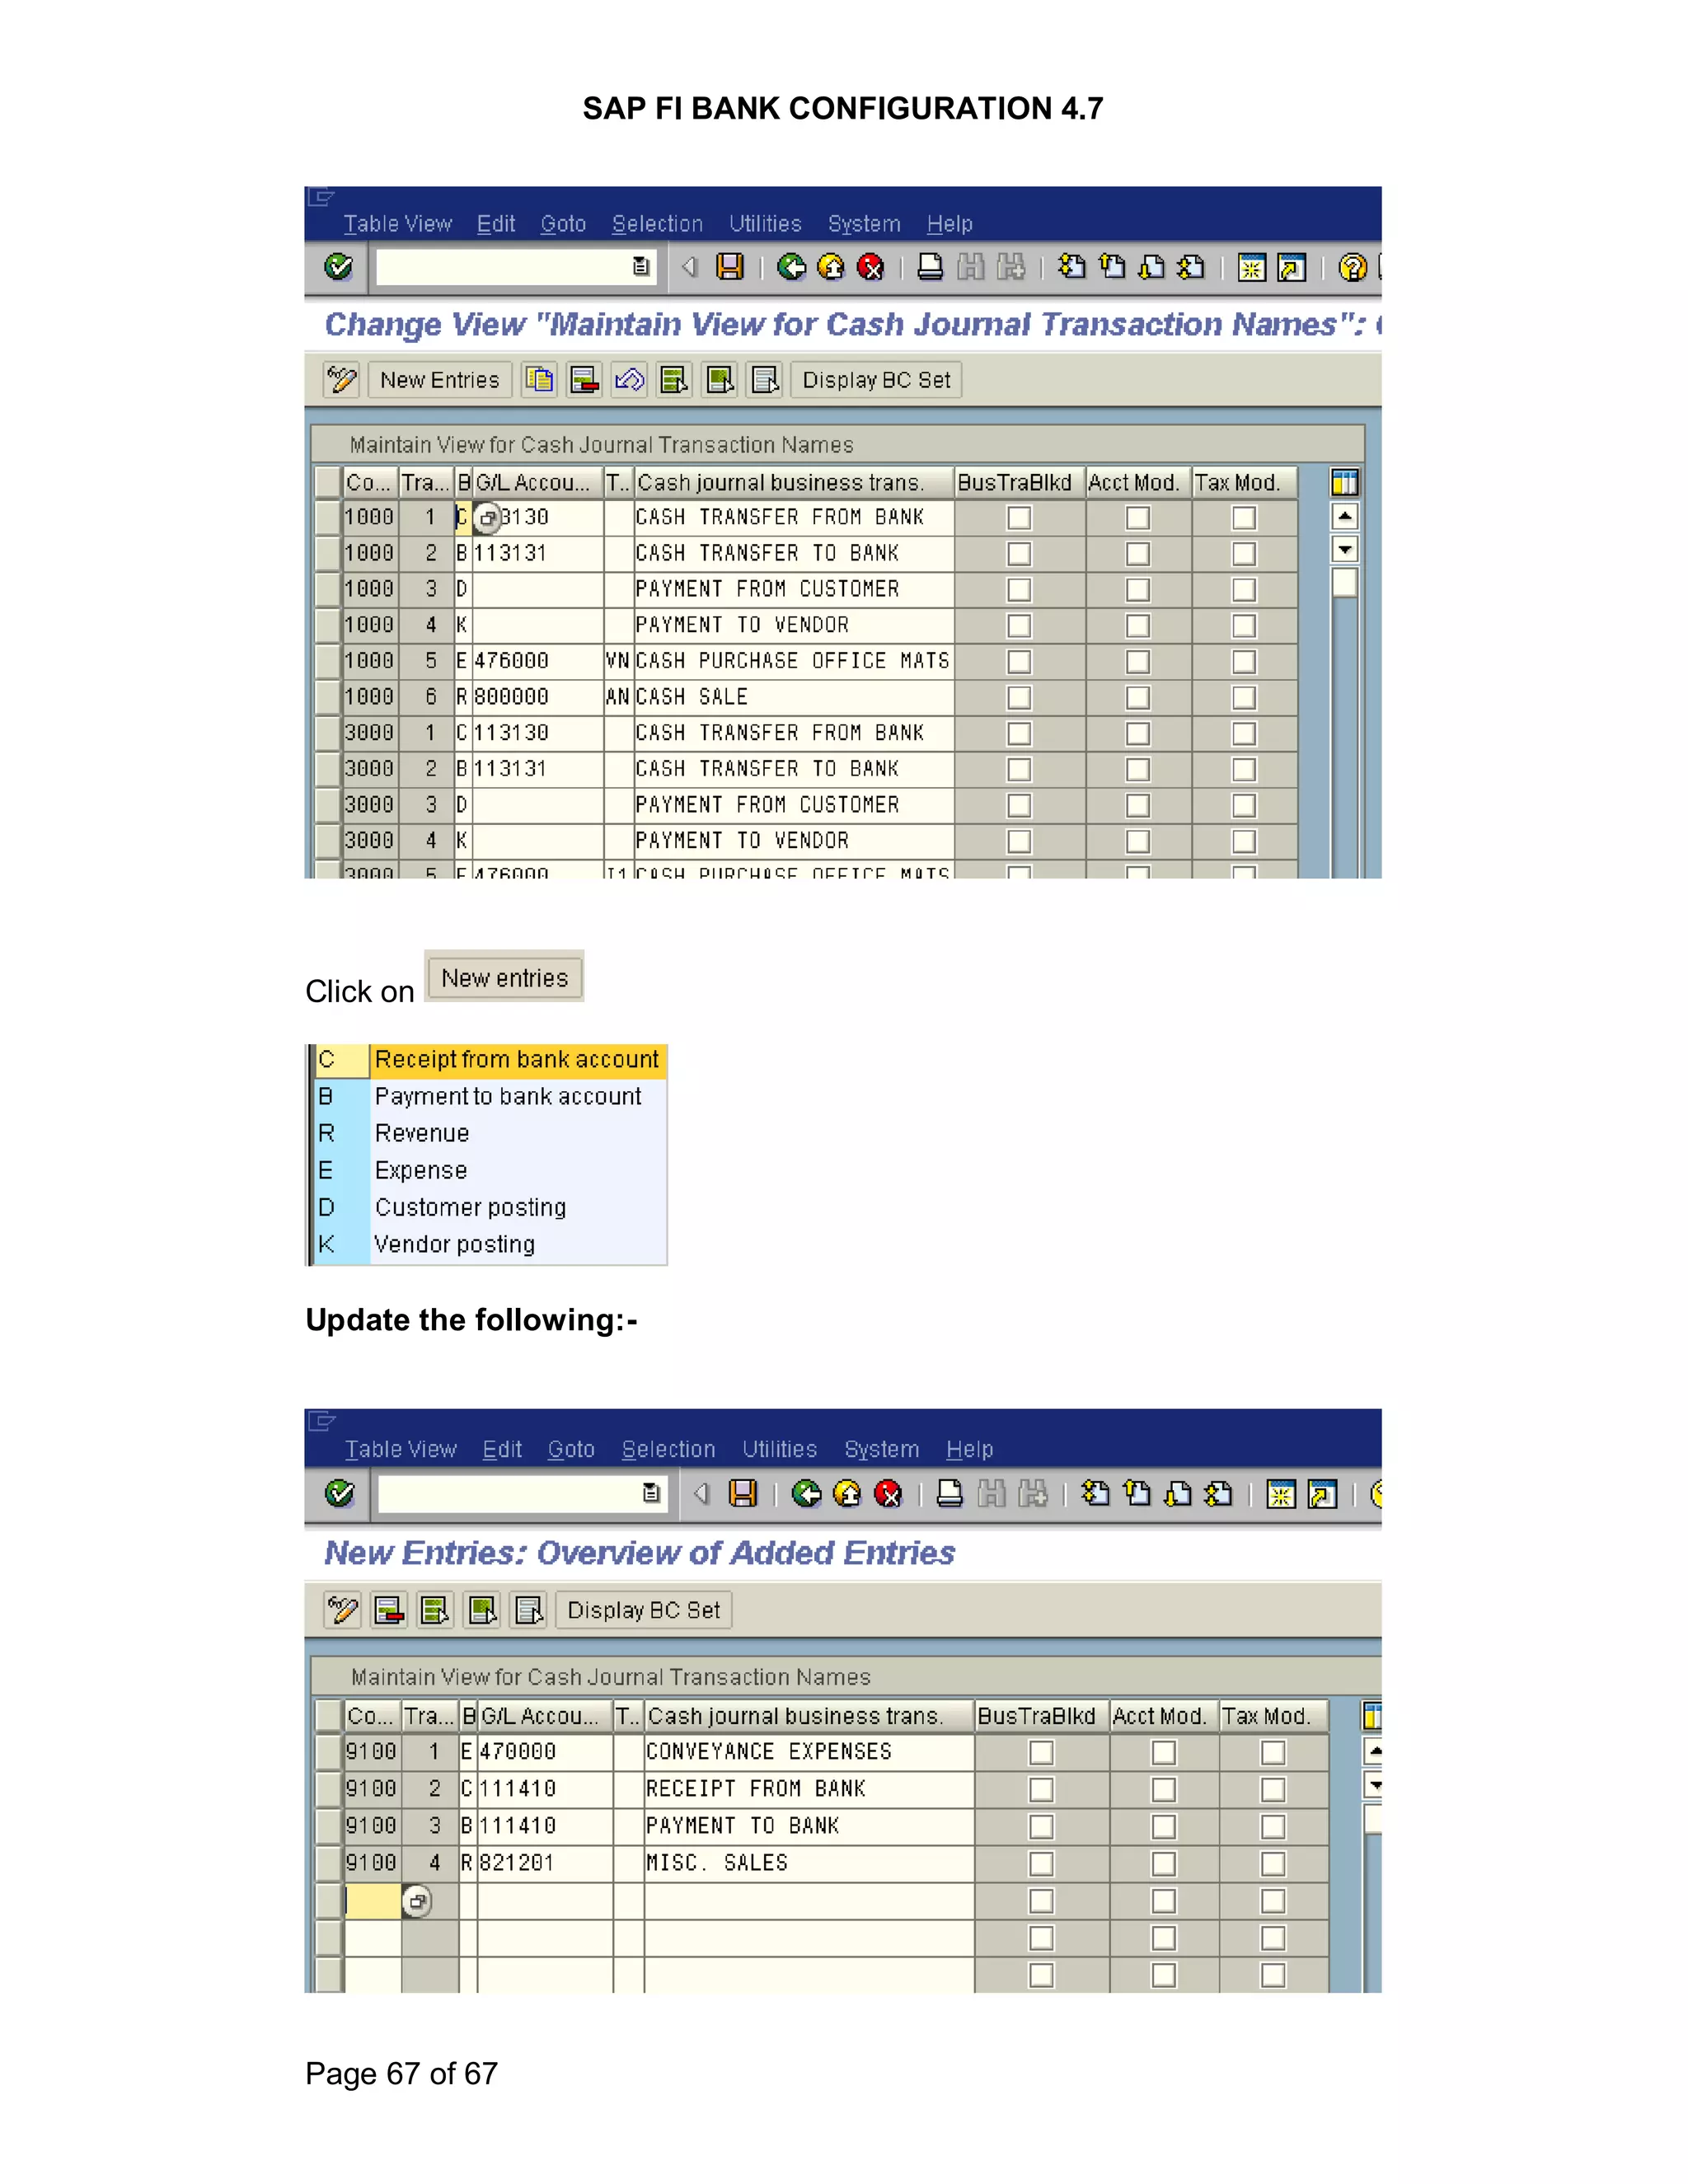
Task: Click the yellow Exit icon in the Change View toolbar
Action: (831, 267)
